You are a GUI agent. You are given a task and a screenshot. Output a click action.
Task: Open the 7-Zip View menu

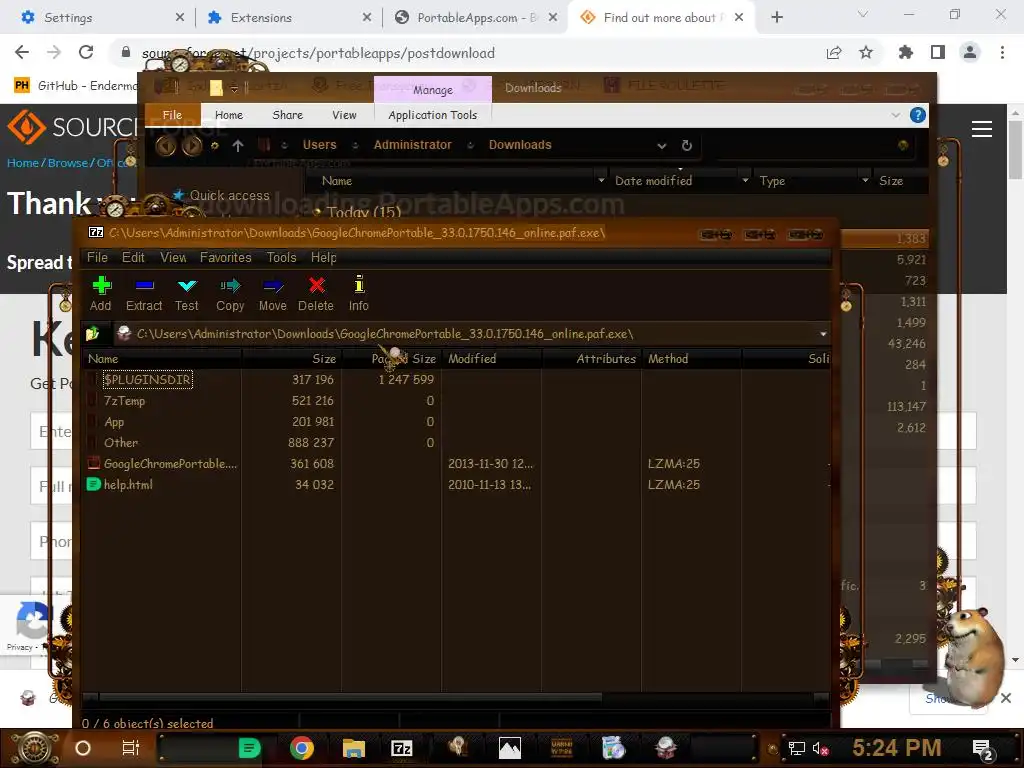coord(173,257)
